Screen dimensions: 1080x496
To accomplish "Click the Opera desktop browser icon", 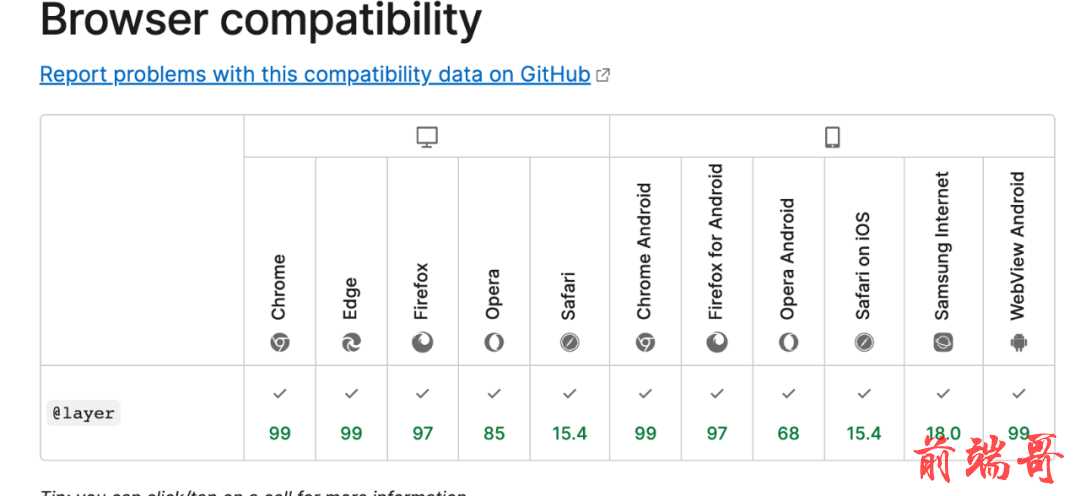I will pos(494,342).
